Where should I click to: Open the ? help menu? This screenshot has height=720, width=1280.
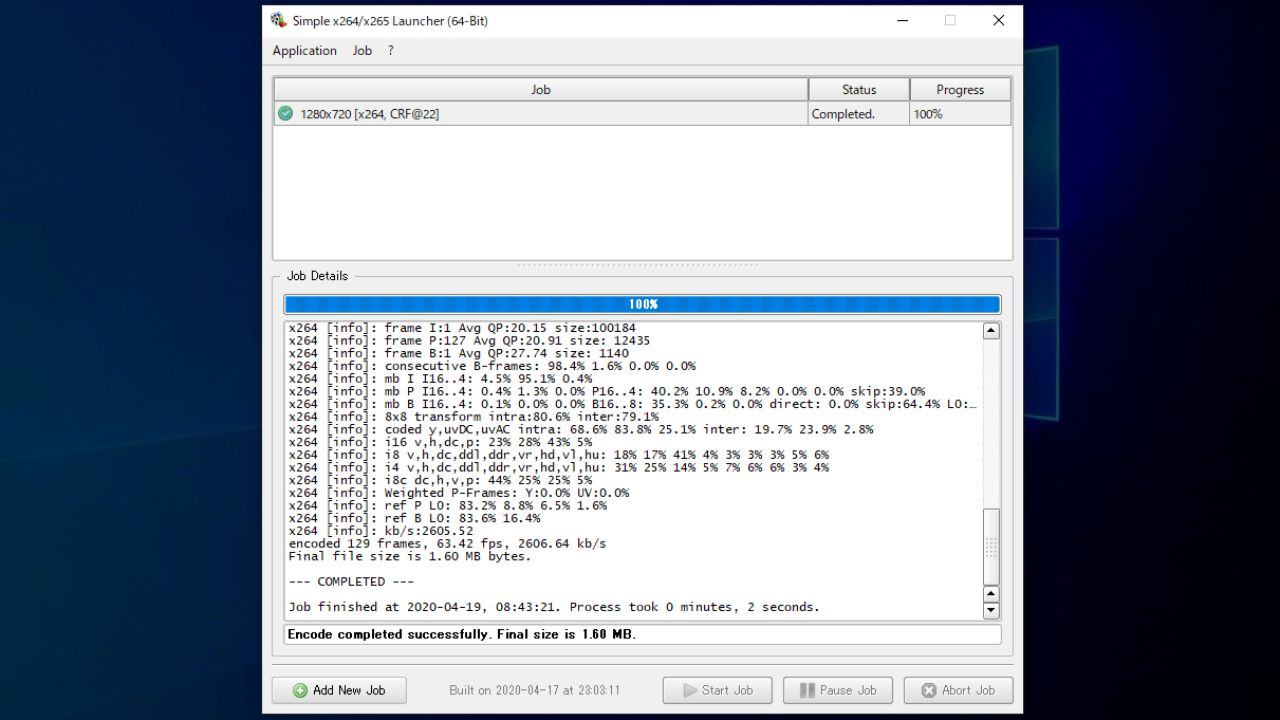390,51
